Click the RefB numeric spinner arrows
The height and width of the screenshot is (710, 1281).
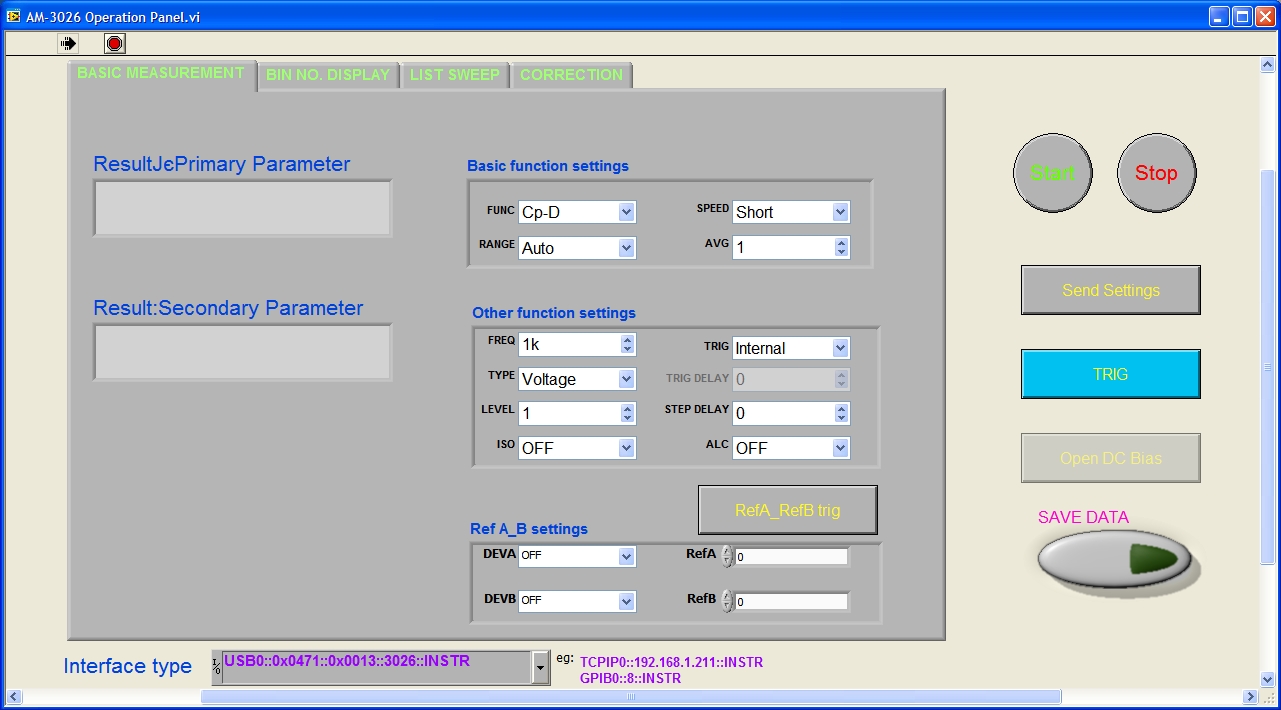pyautogui.click(x=727, y=601)
